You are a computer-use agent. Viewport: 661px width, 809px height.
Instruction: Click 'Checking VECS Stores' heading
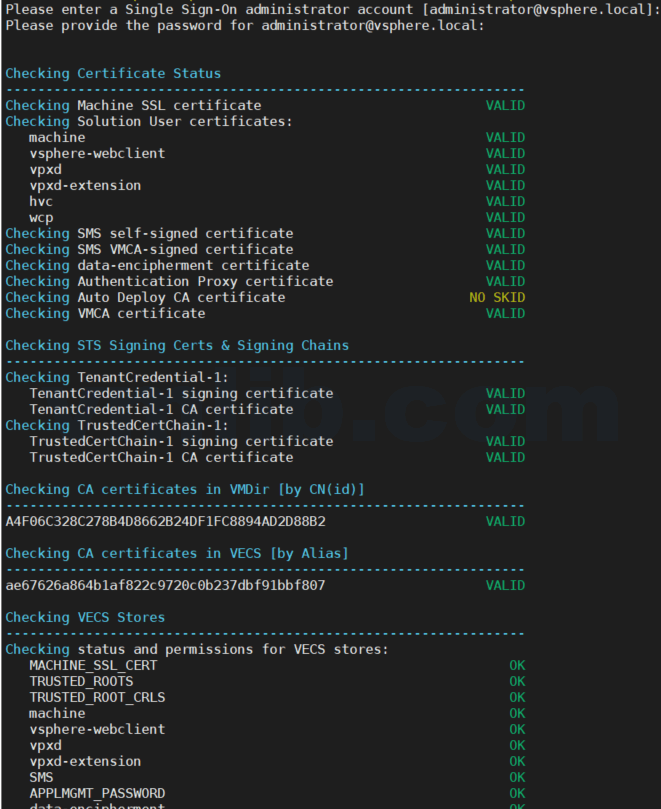(85, 617)
